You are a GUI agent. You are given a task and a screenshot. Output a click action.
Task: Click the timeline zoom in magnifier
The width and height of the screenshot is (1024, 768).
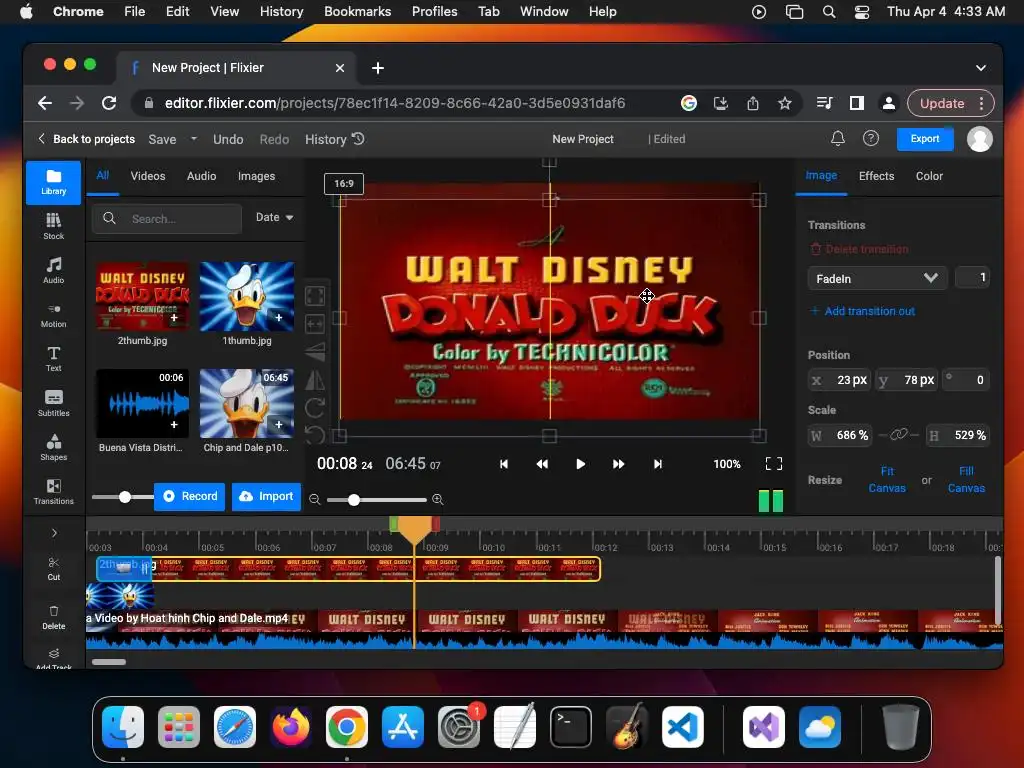coord(438,500)
